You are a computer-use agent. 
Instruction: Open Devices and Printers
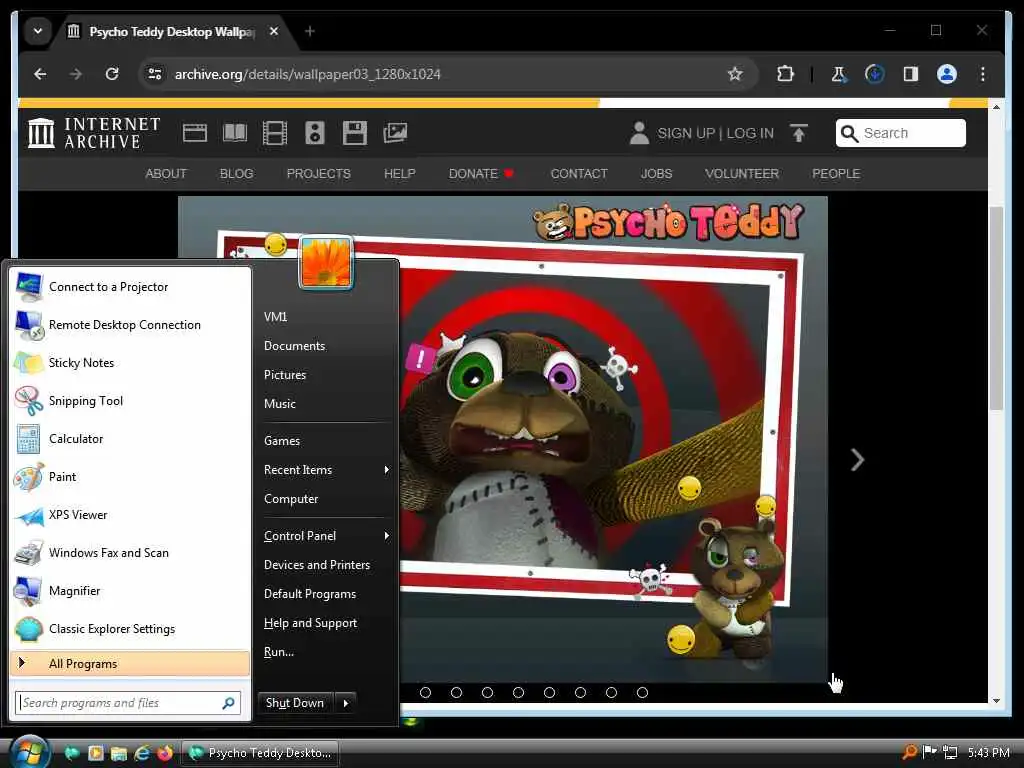[317, 565]
